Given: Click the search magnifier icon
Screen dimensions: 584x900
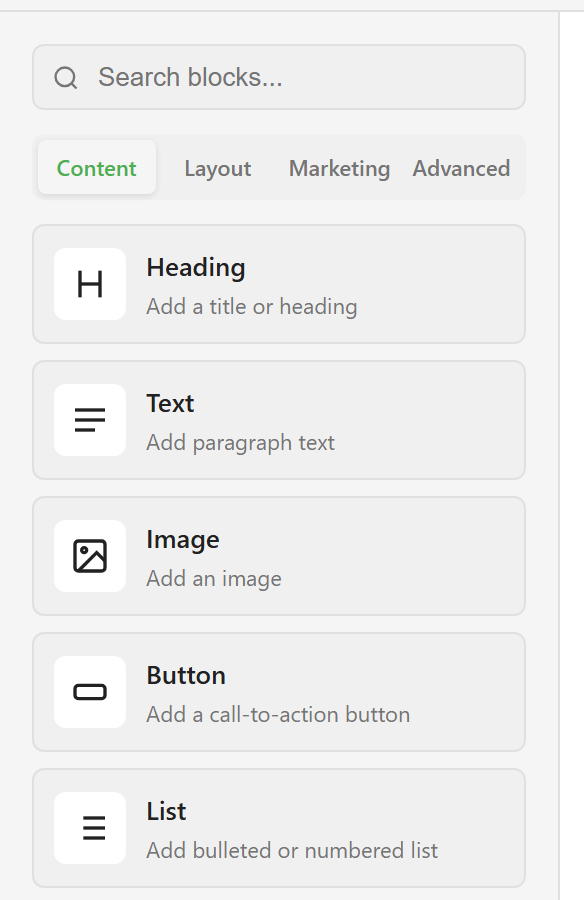Looking at the screenshot, I should pyautogui.click(x=65, y=77).
